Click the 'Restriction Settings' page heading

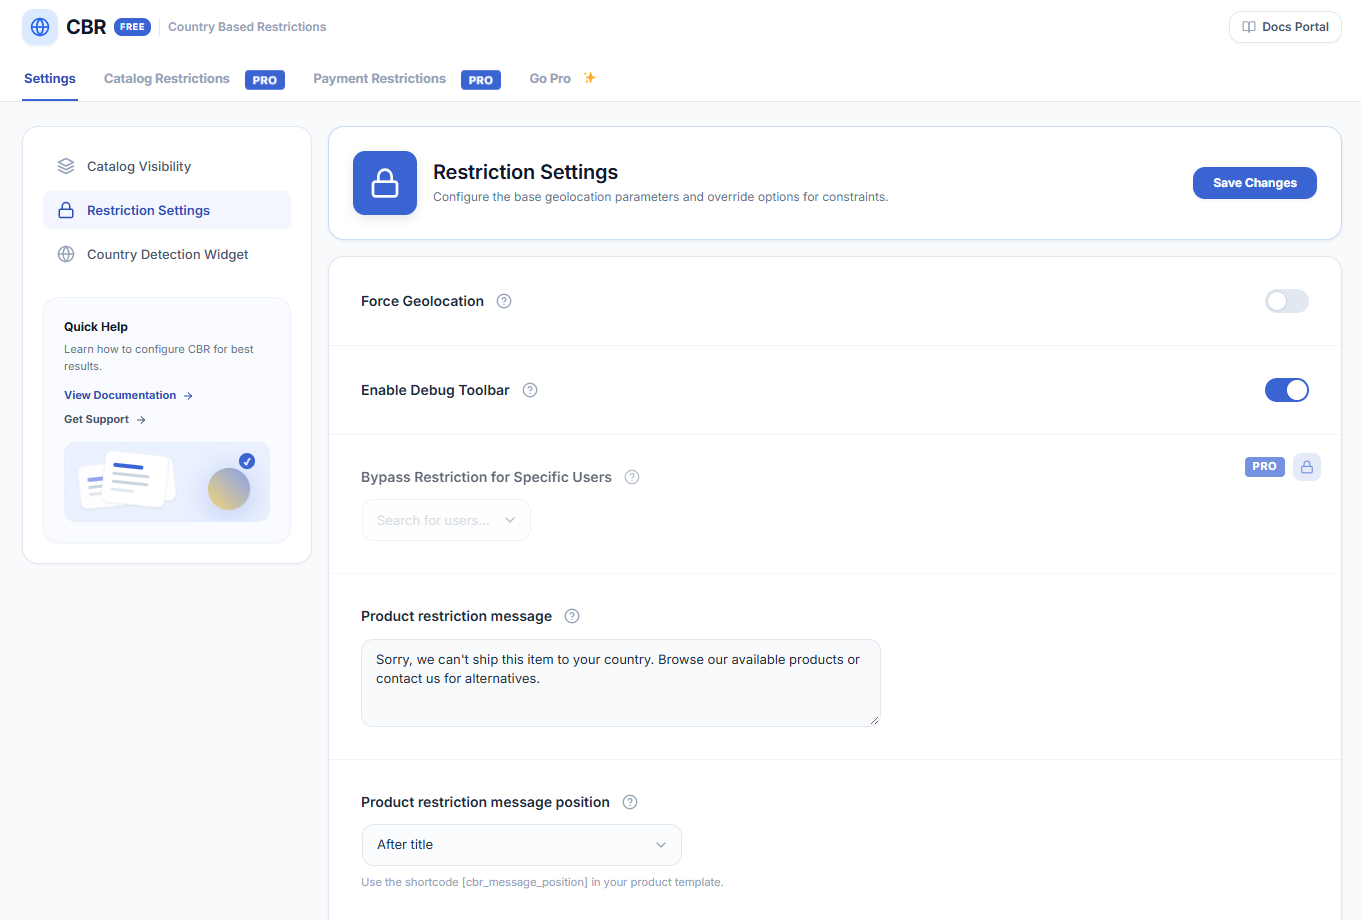pyautogui.click(x=526, y=172)
